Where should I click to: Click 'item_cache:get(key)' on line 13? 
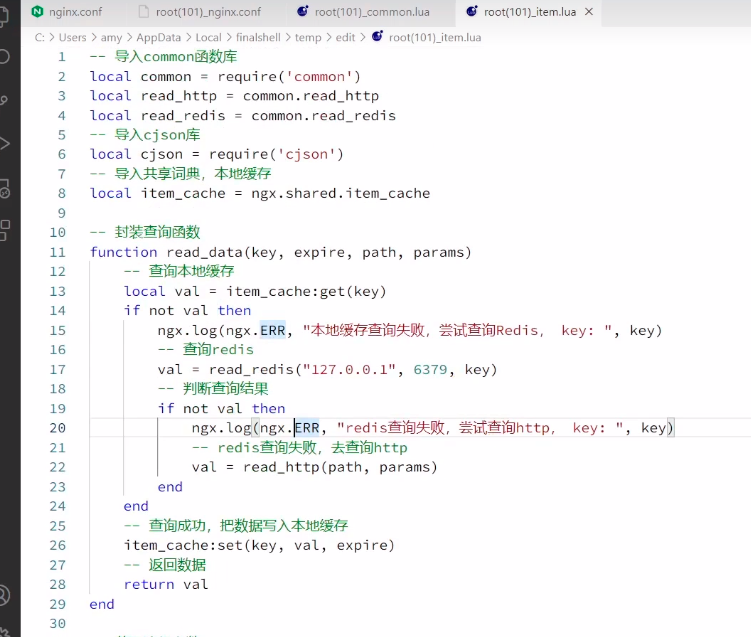coord(306,291)
